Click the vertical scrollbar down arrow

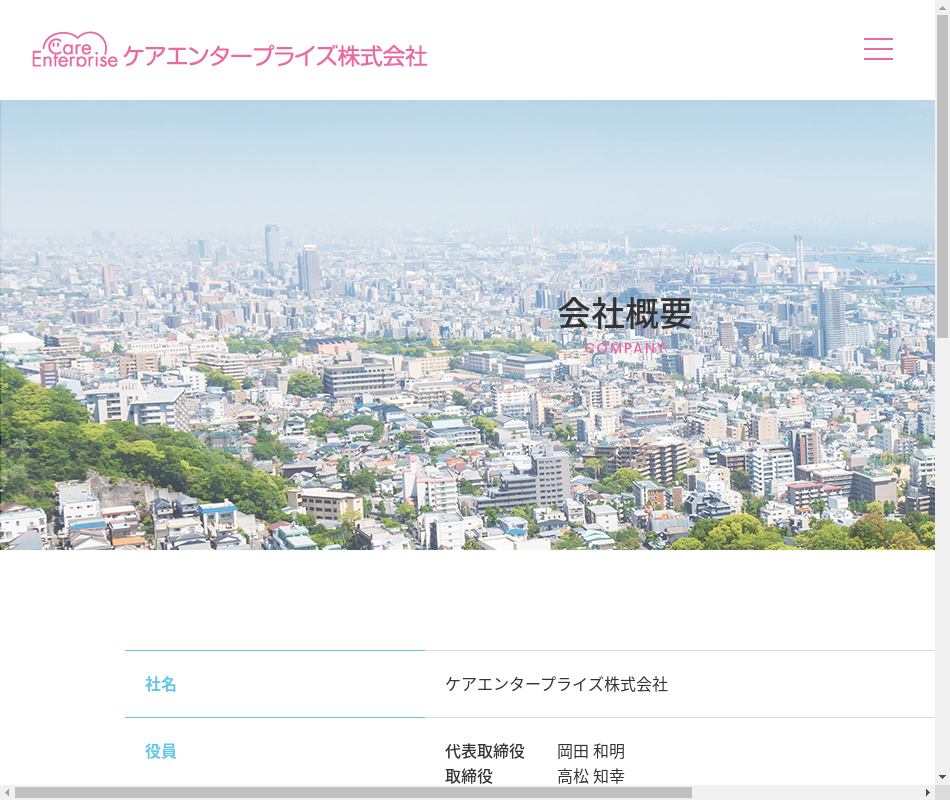[x=942, y=777]
